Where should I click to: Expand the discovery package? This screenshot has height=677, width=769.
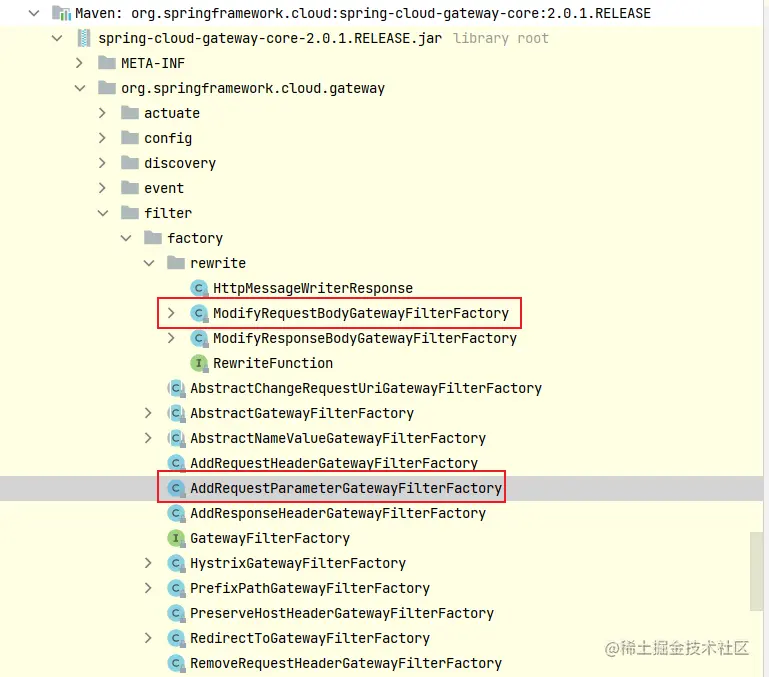click(x=102, y=163)
